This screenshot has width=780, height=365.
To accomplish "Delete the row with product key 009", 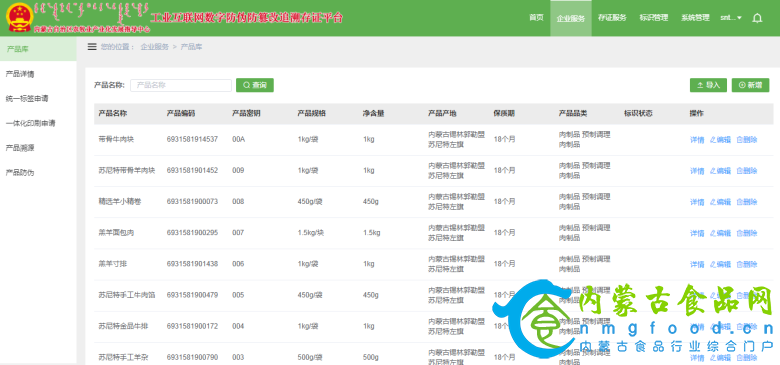I will click(x=747, y=171).
